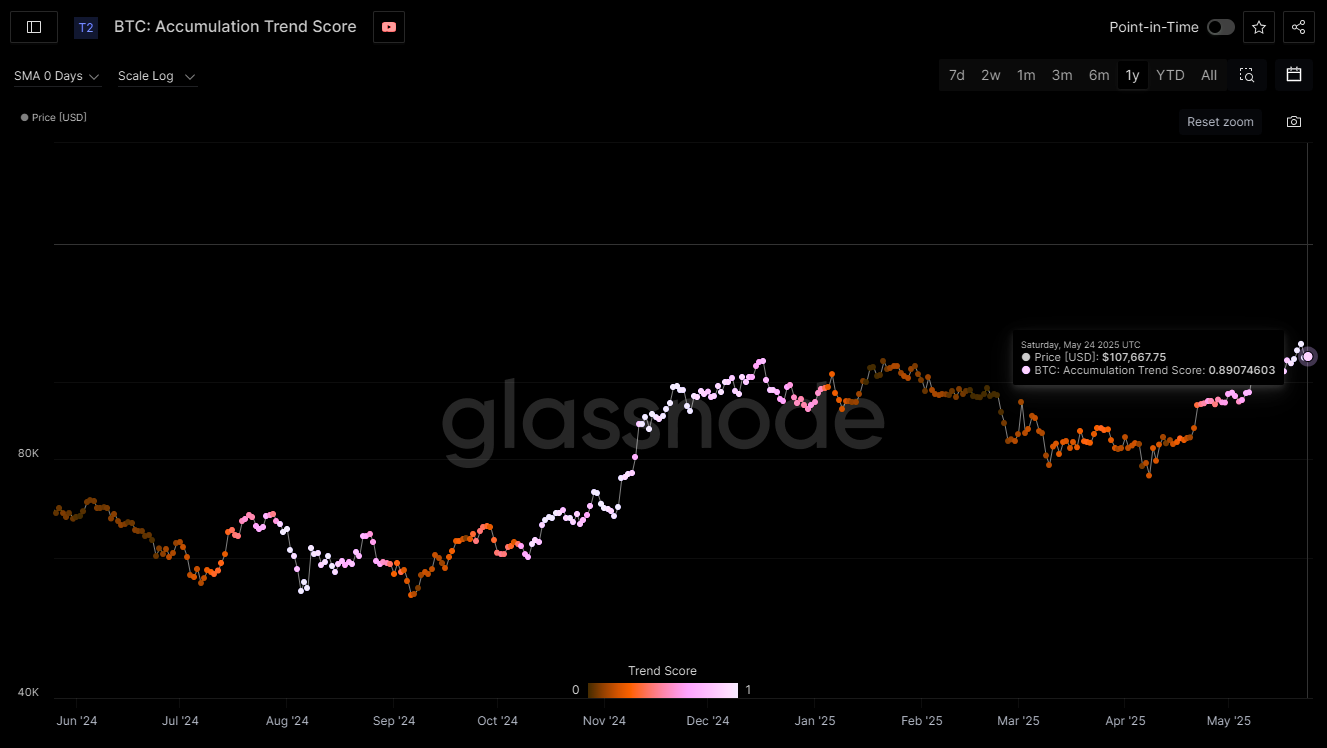
Task: Select the 2w time range
Action: [990, 75]
